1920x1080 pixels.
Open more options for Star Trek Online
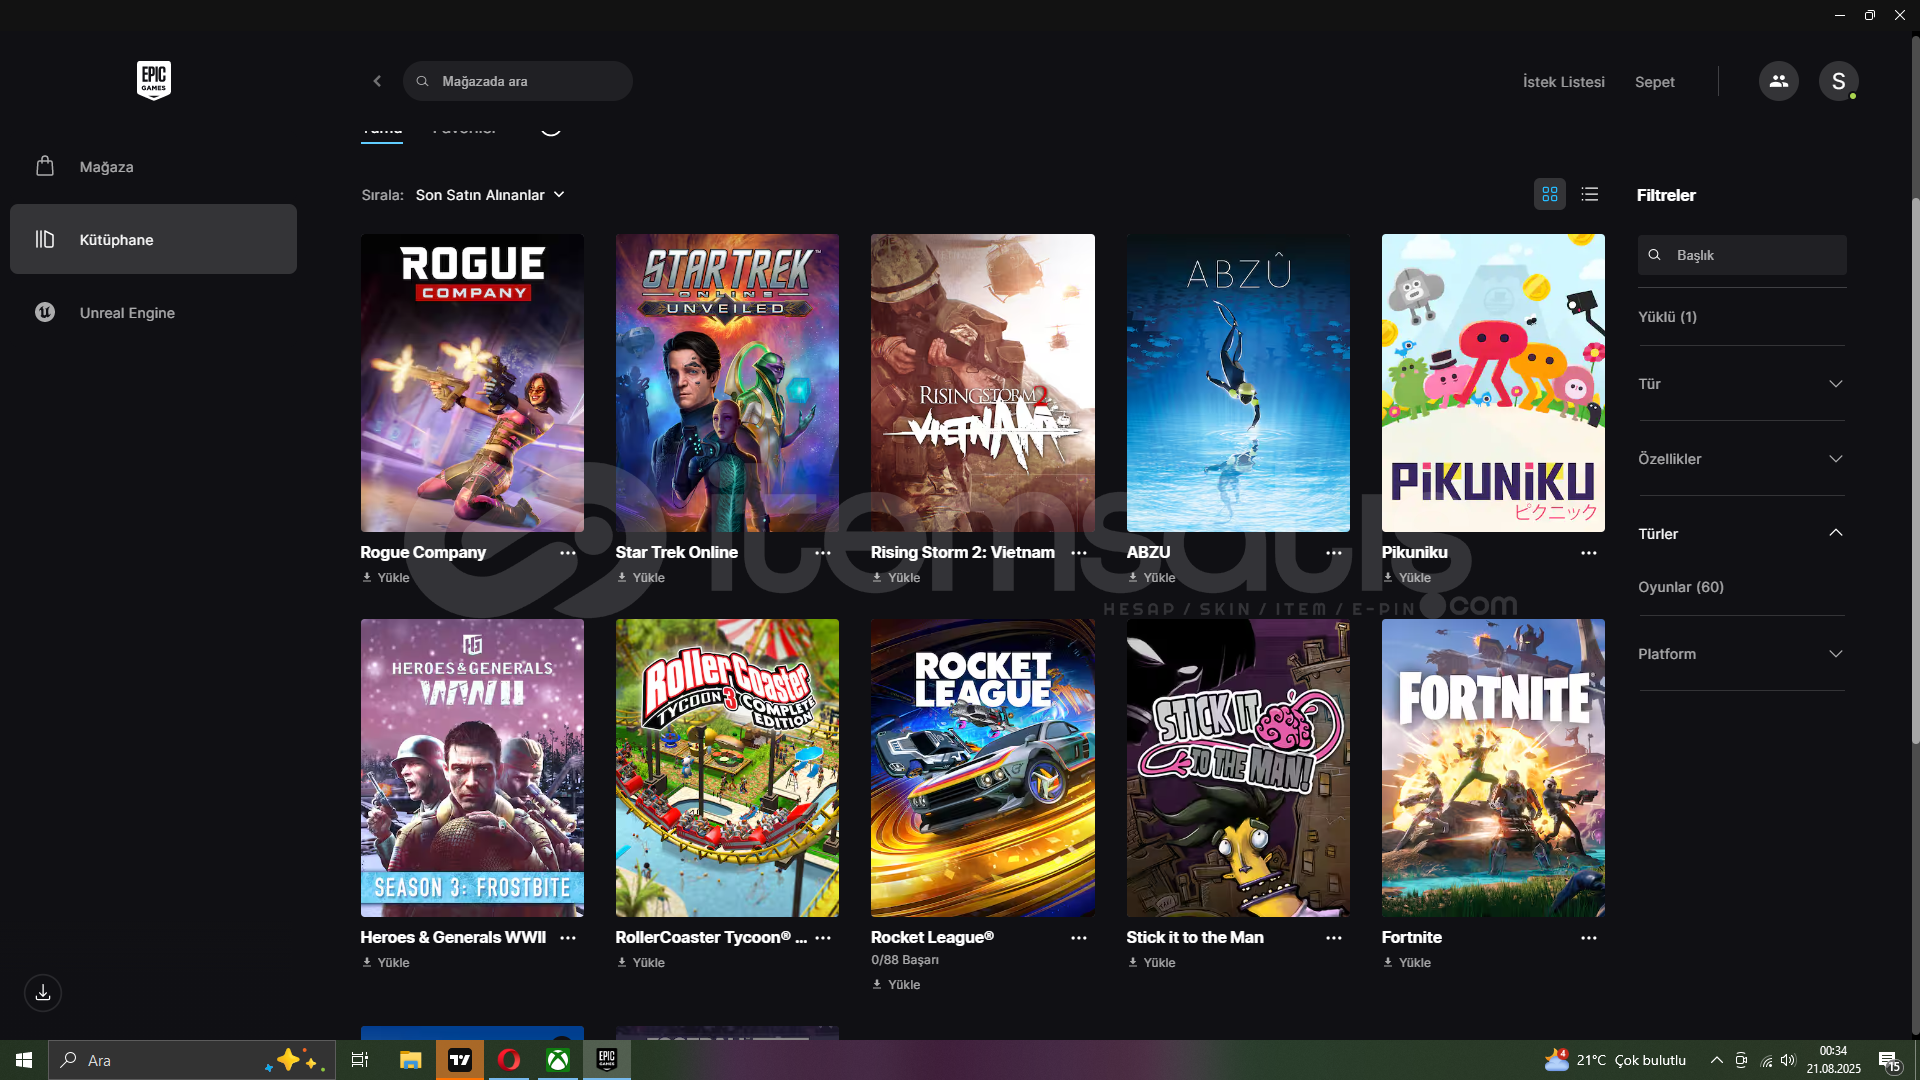[x=823, y=553]
